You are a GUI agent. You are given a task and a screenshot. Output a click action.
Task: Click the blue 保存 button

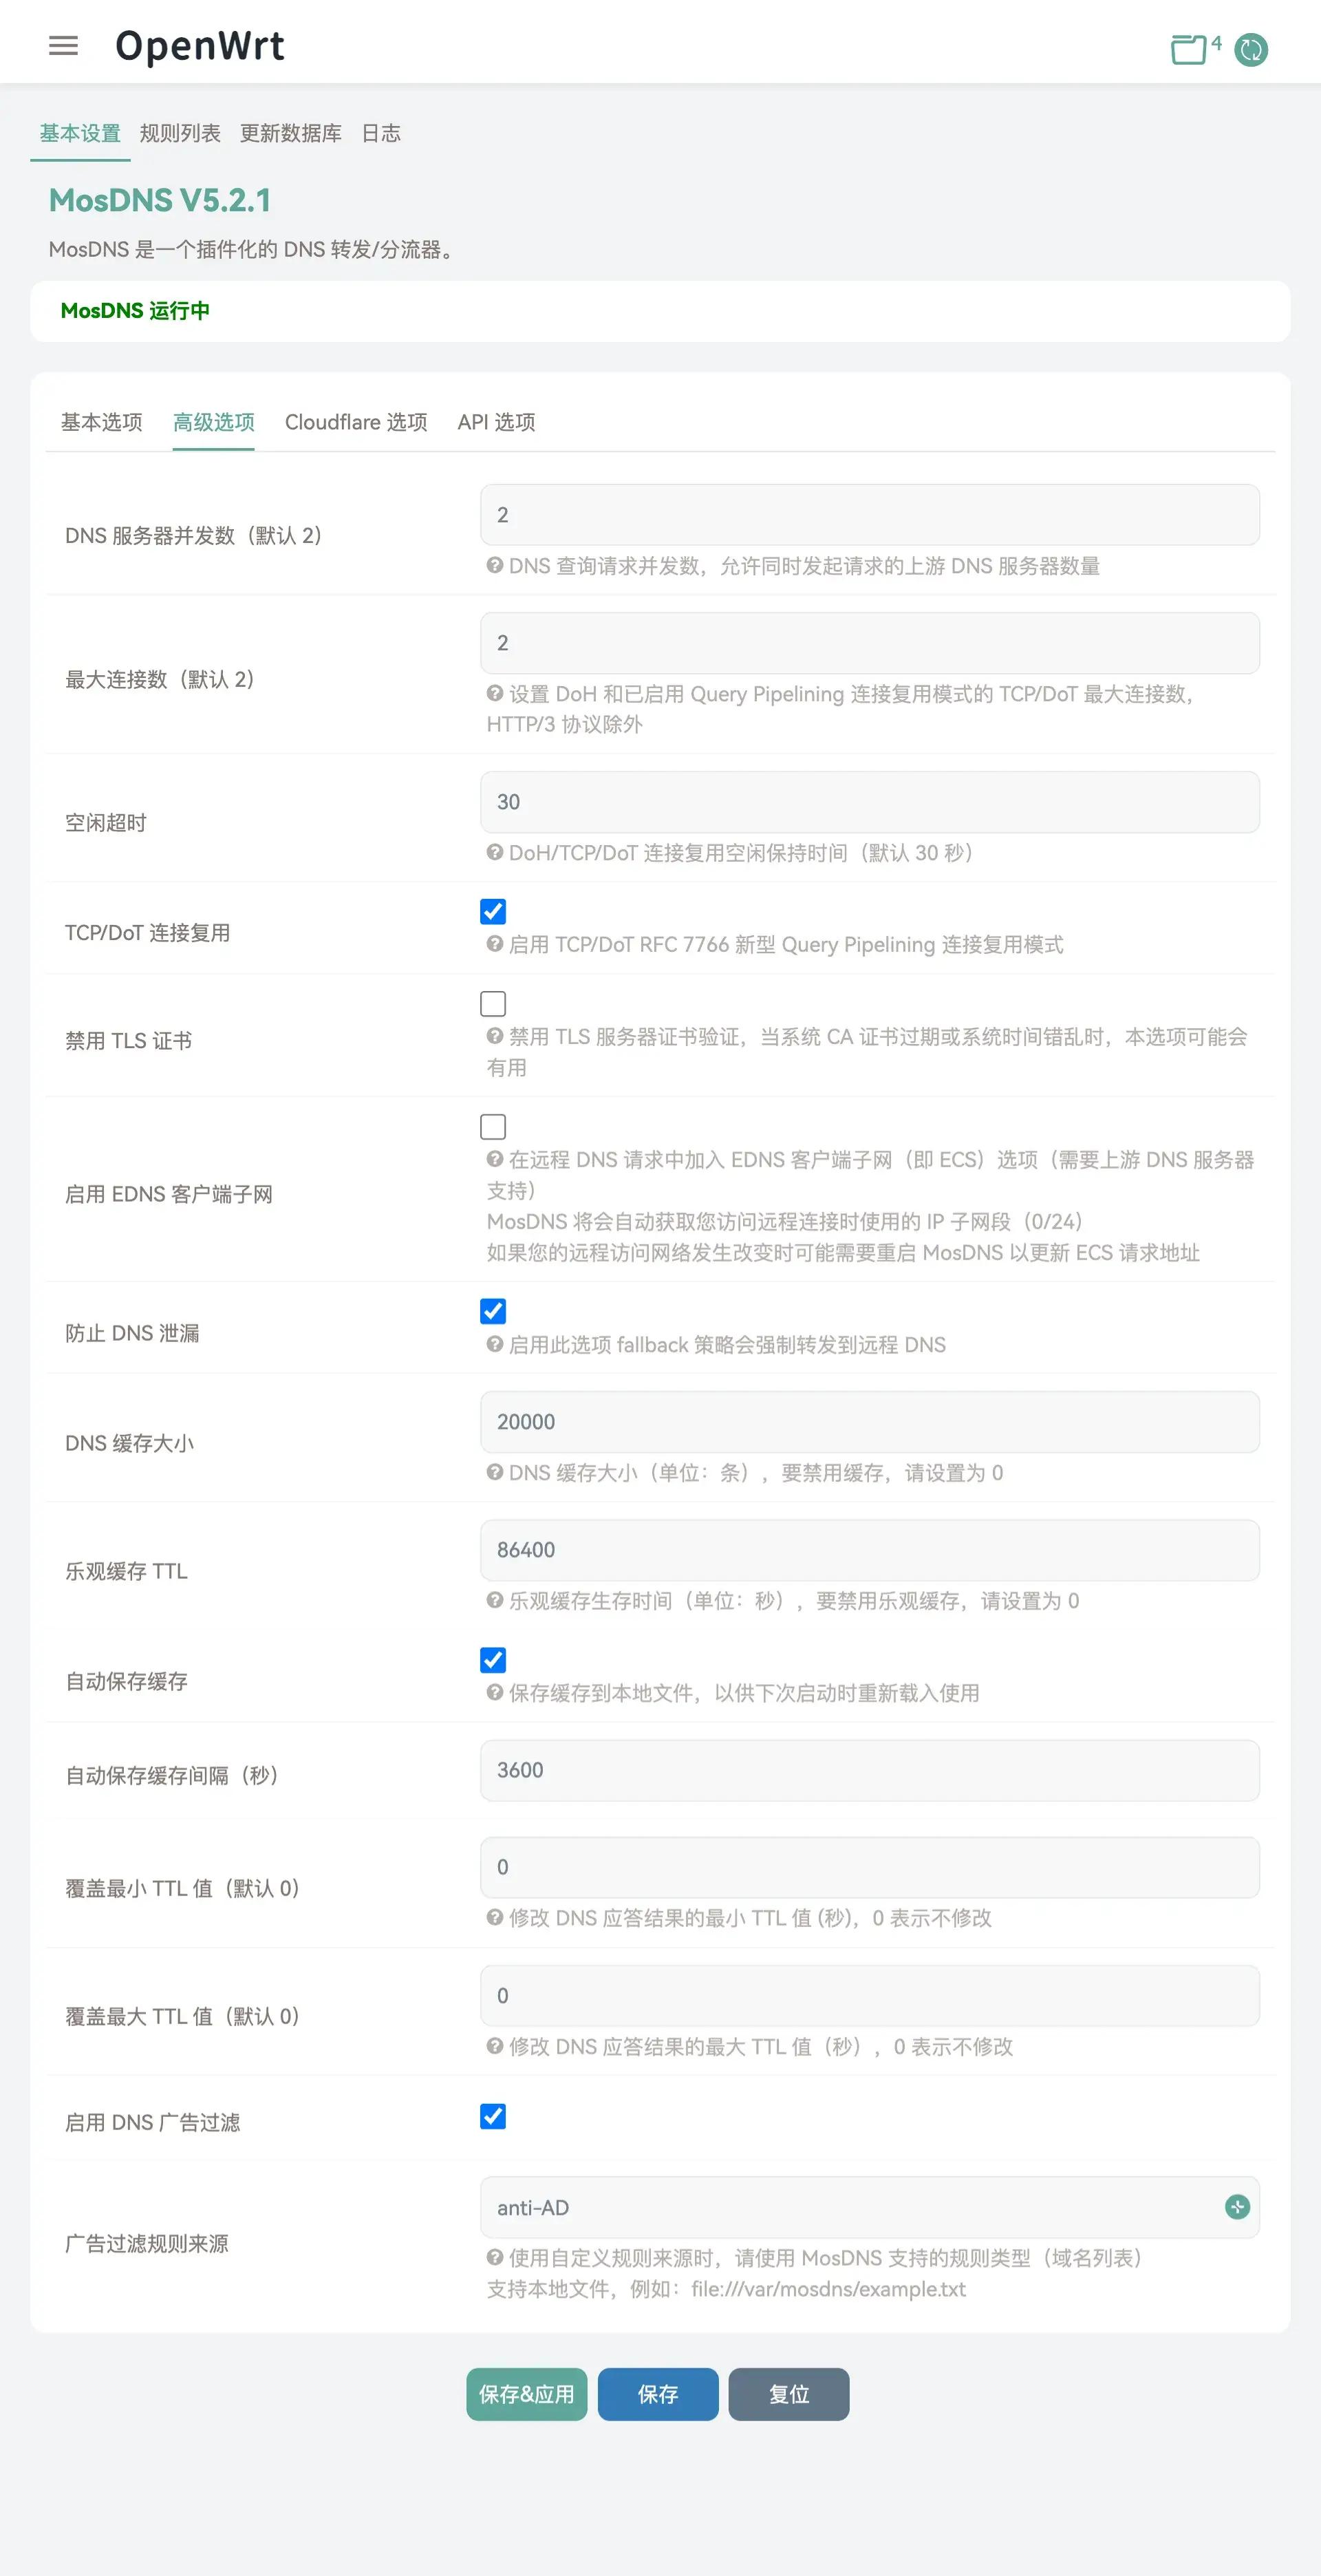pyautogui.click(x=658, y=2394)
